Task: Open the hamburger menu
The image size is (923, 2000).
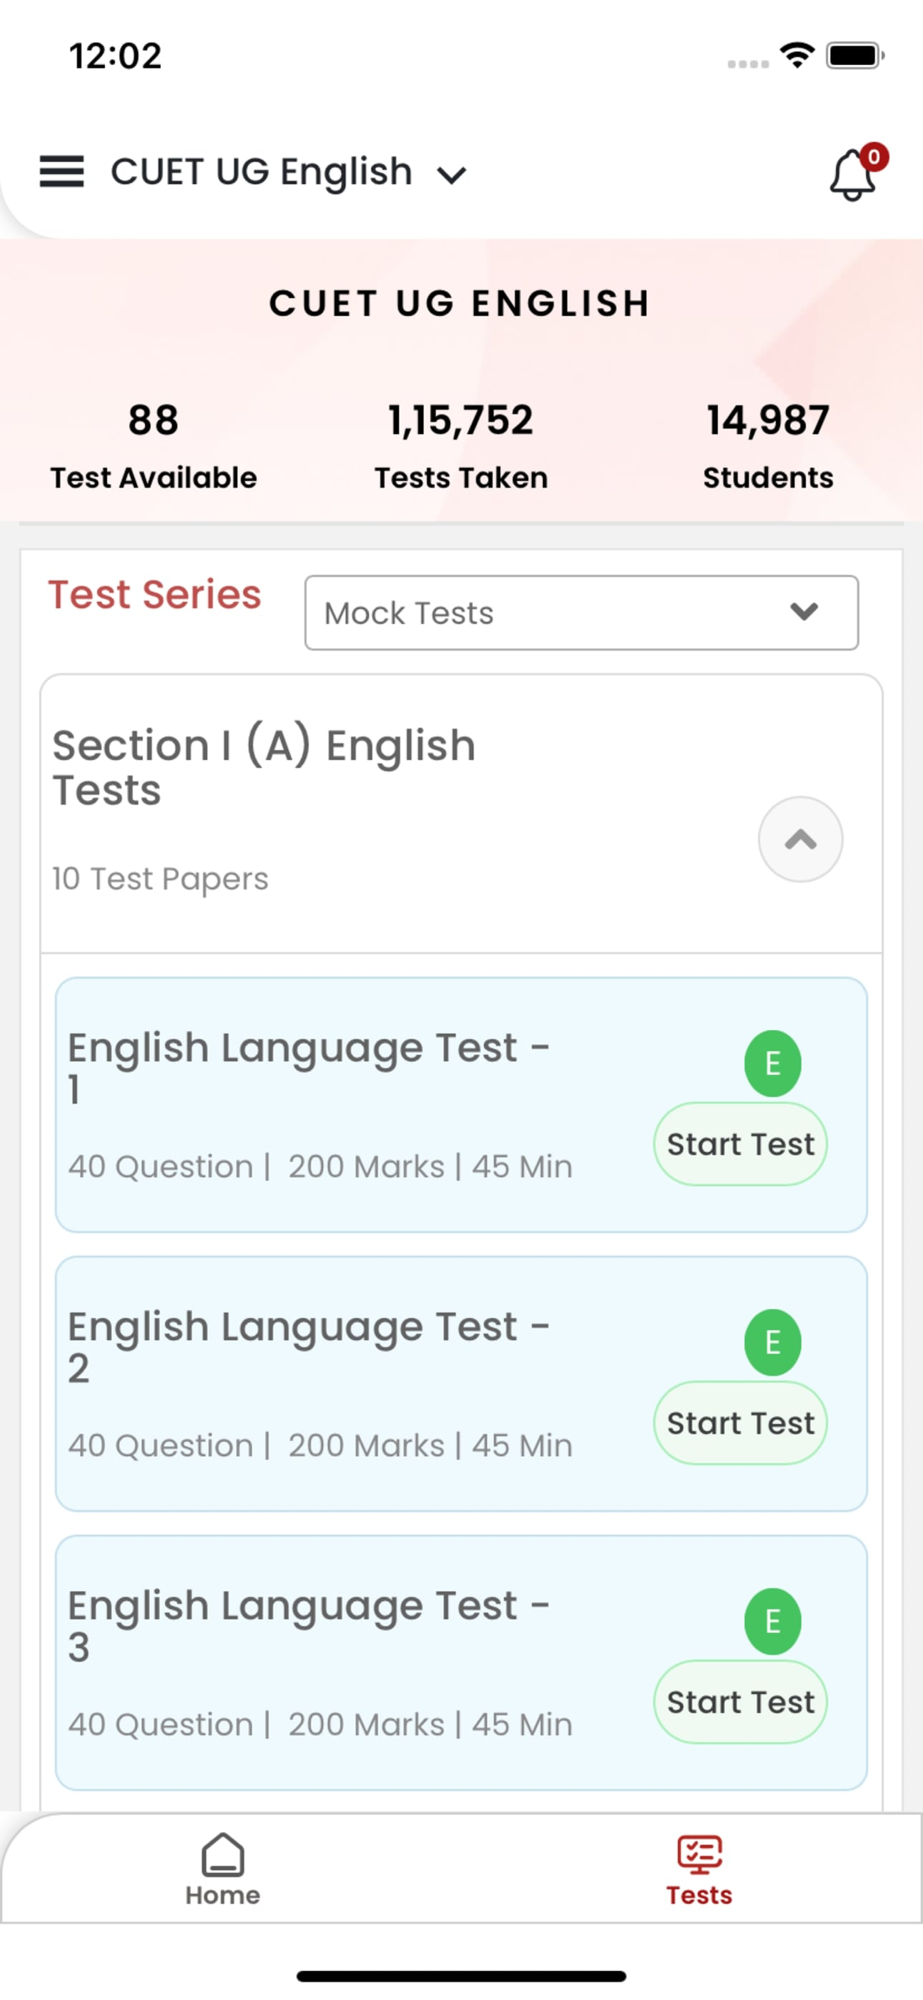Action: [61, 172]
